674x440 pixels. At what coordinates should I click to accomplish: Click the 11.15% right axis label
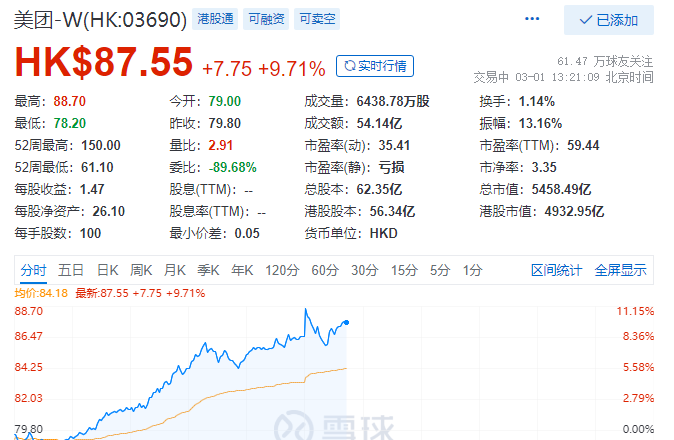click(635, 311)
